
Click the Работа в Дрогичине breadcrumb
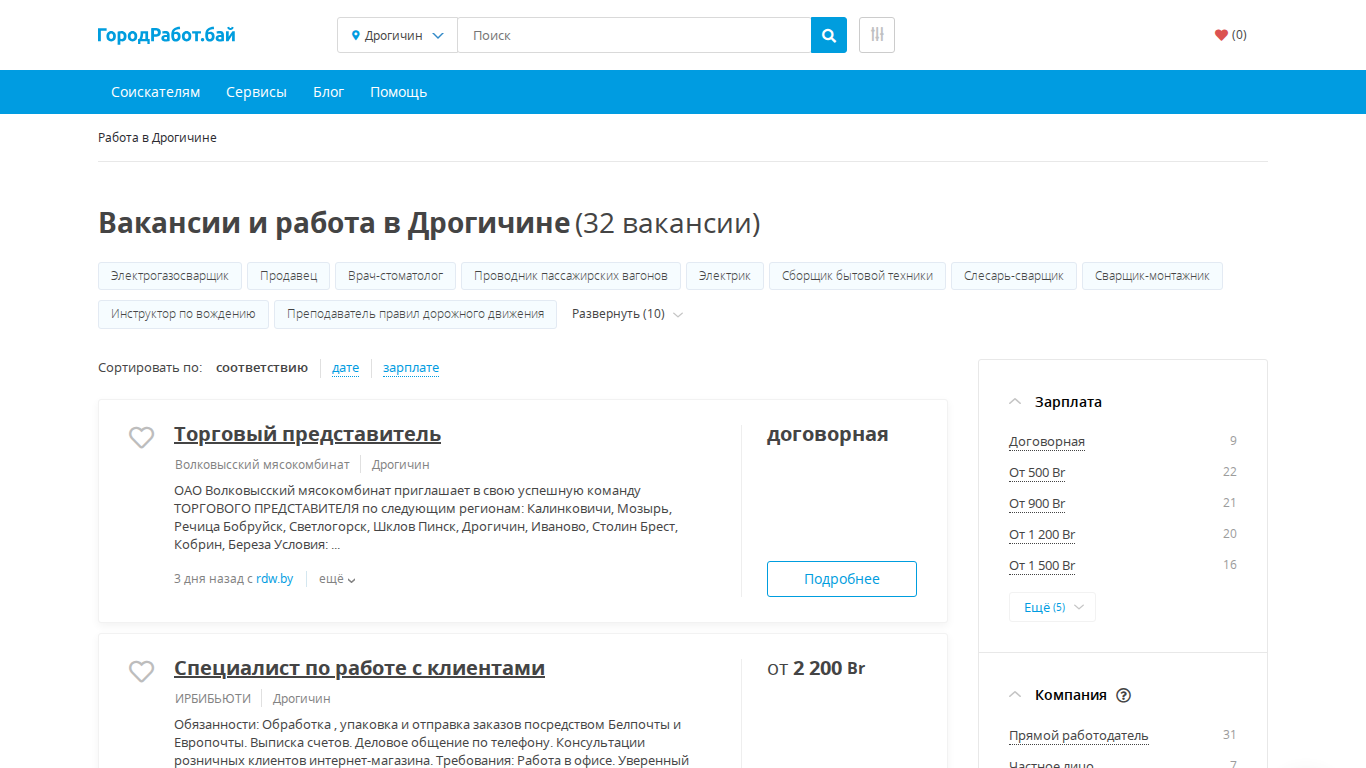pos(157,138)
